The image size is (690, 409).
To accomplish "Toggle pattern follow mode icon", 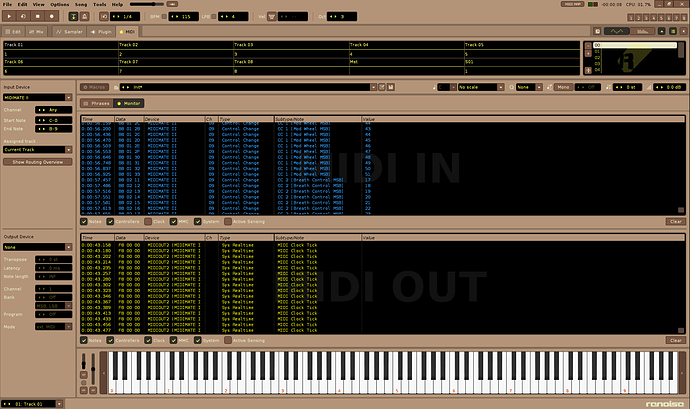I will (74, 17).
